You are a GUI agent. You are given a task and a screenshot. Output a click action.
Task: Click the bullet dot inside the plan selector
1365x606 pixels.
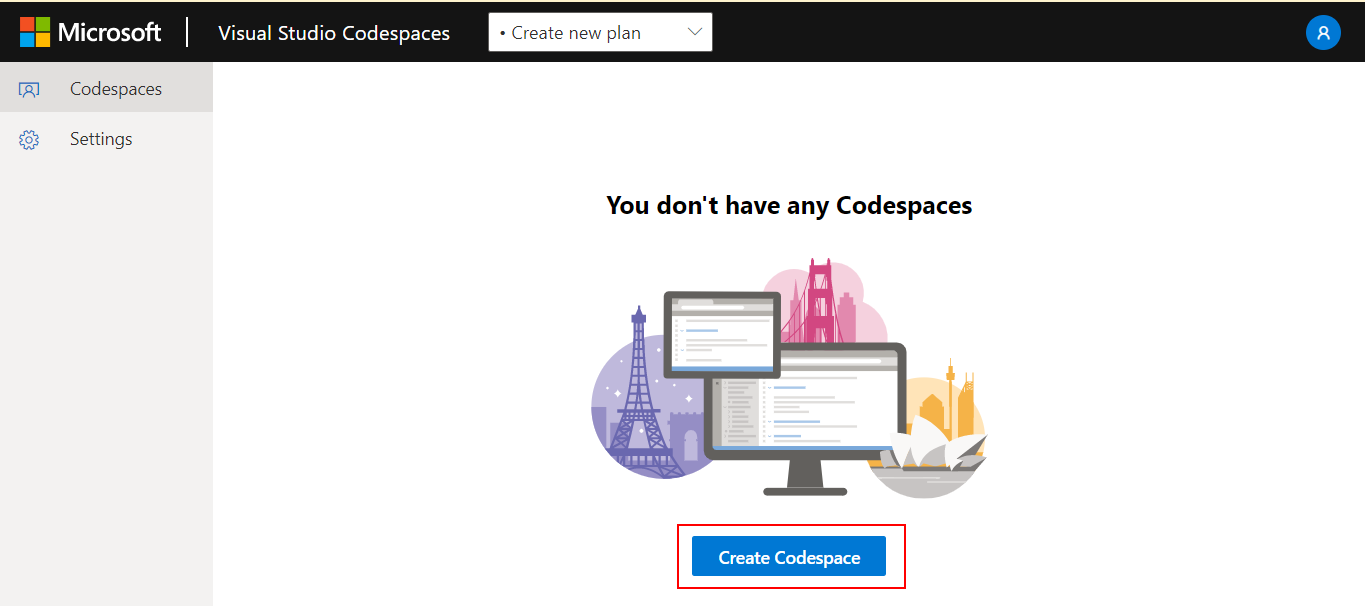pos(502,32)
